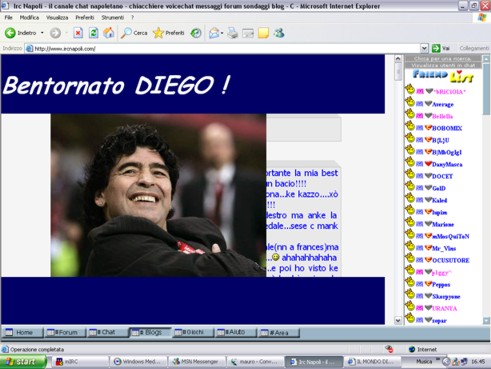Click the page's vertical scrollbar down arrow

(398, 320)
